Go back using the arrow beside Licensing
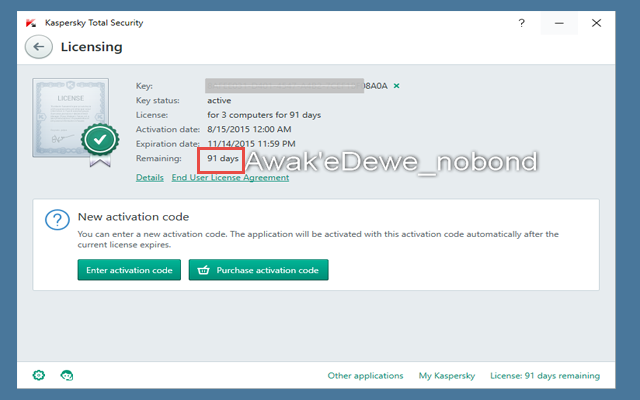 39,47
